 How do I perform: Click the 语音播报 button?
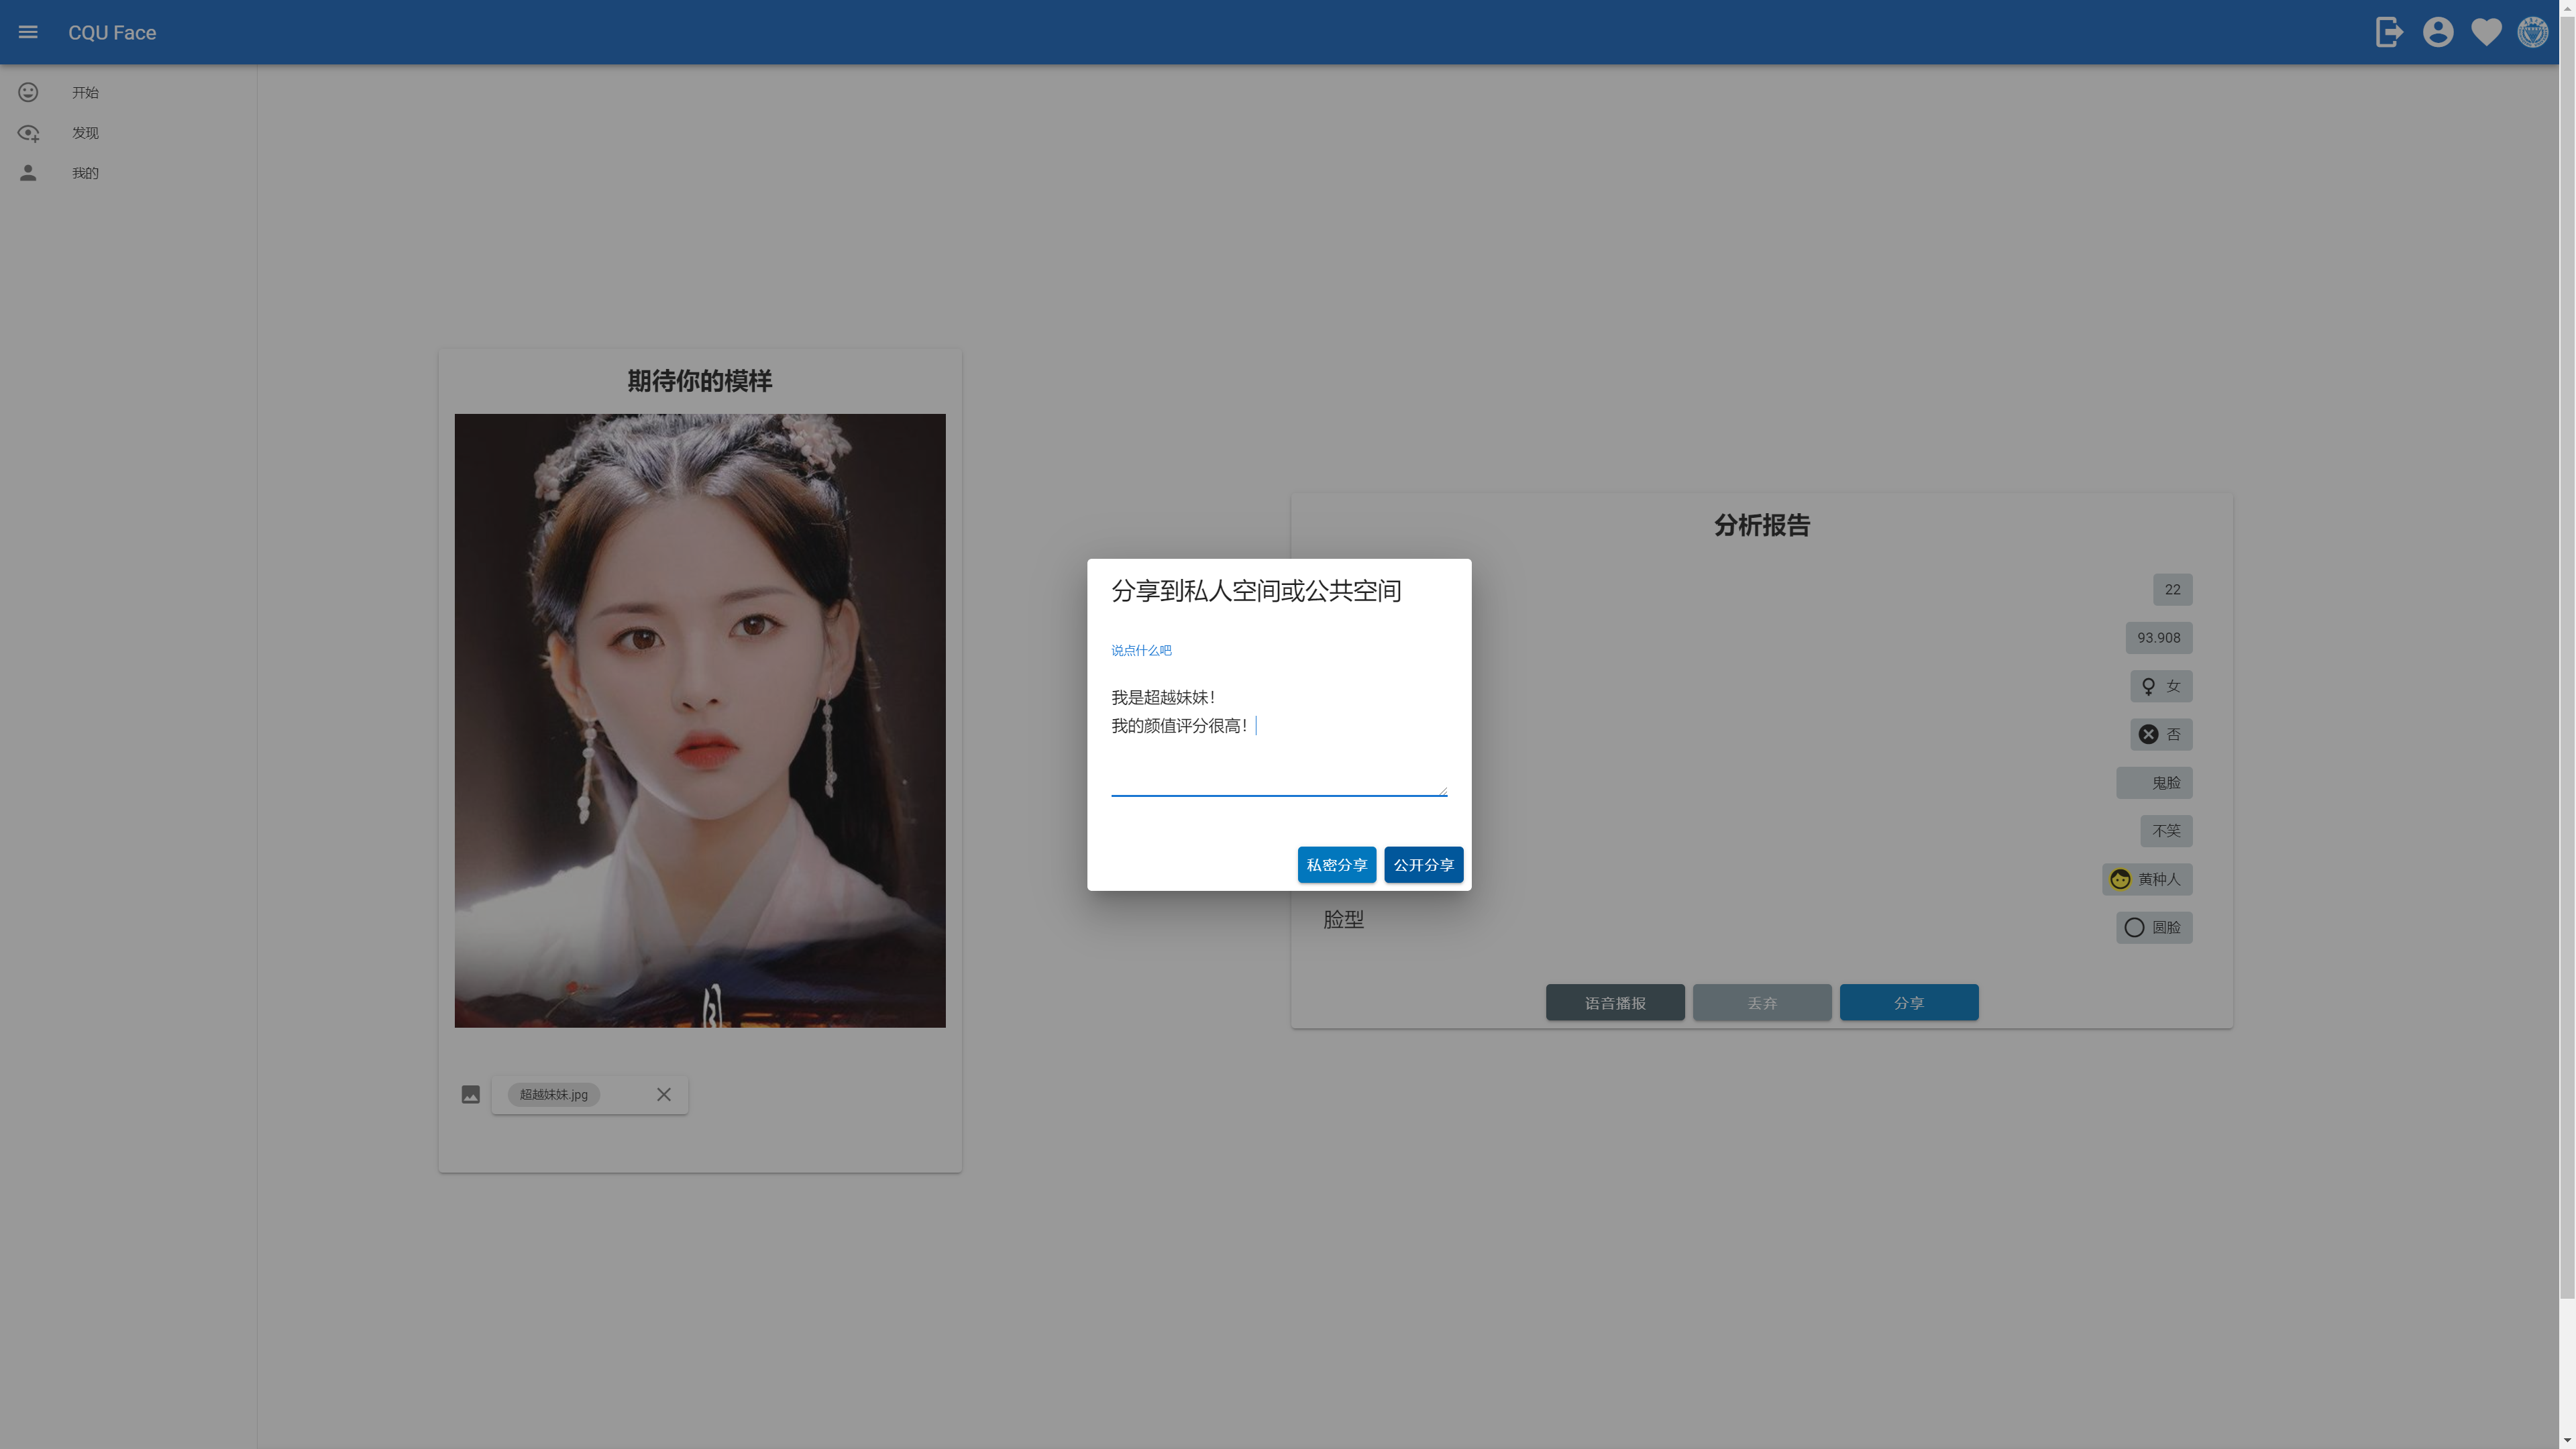pyautogui.click(x=1615, y=1002)
